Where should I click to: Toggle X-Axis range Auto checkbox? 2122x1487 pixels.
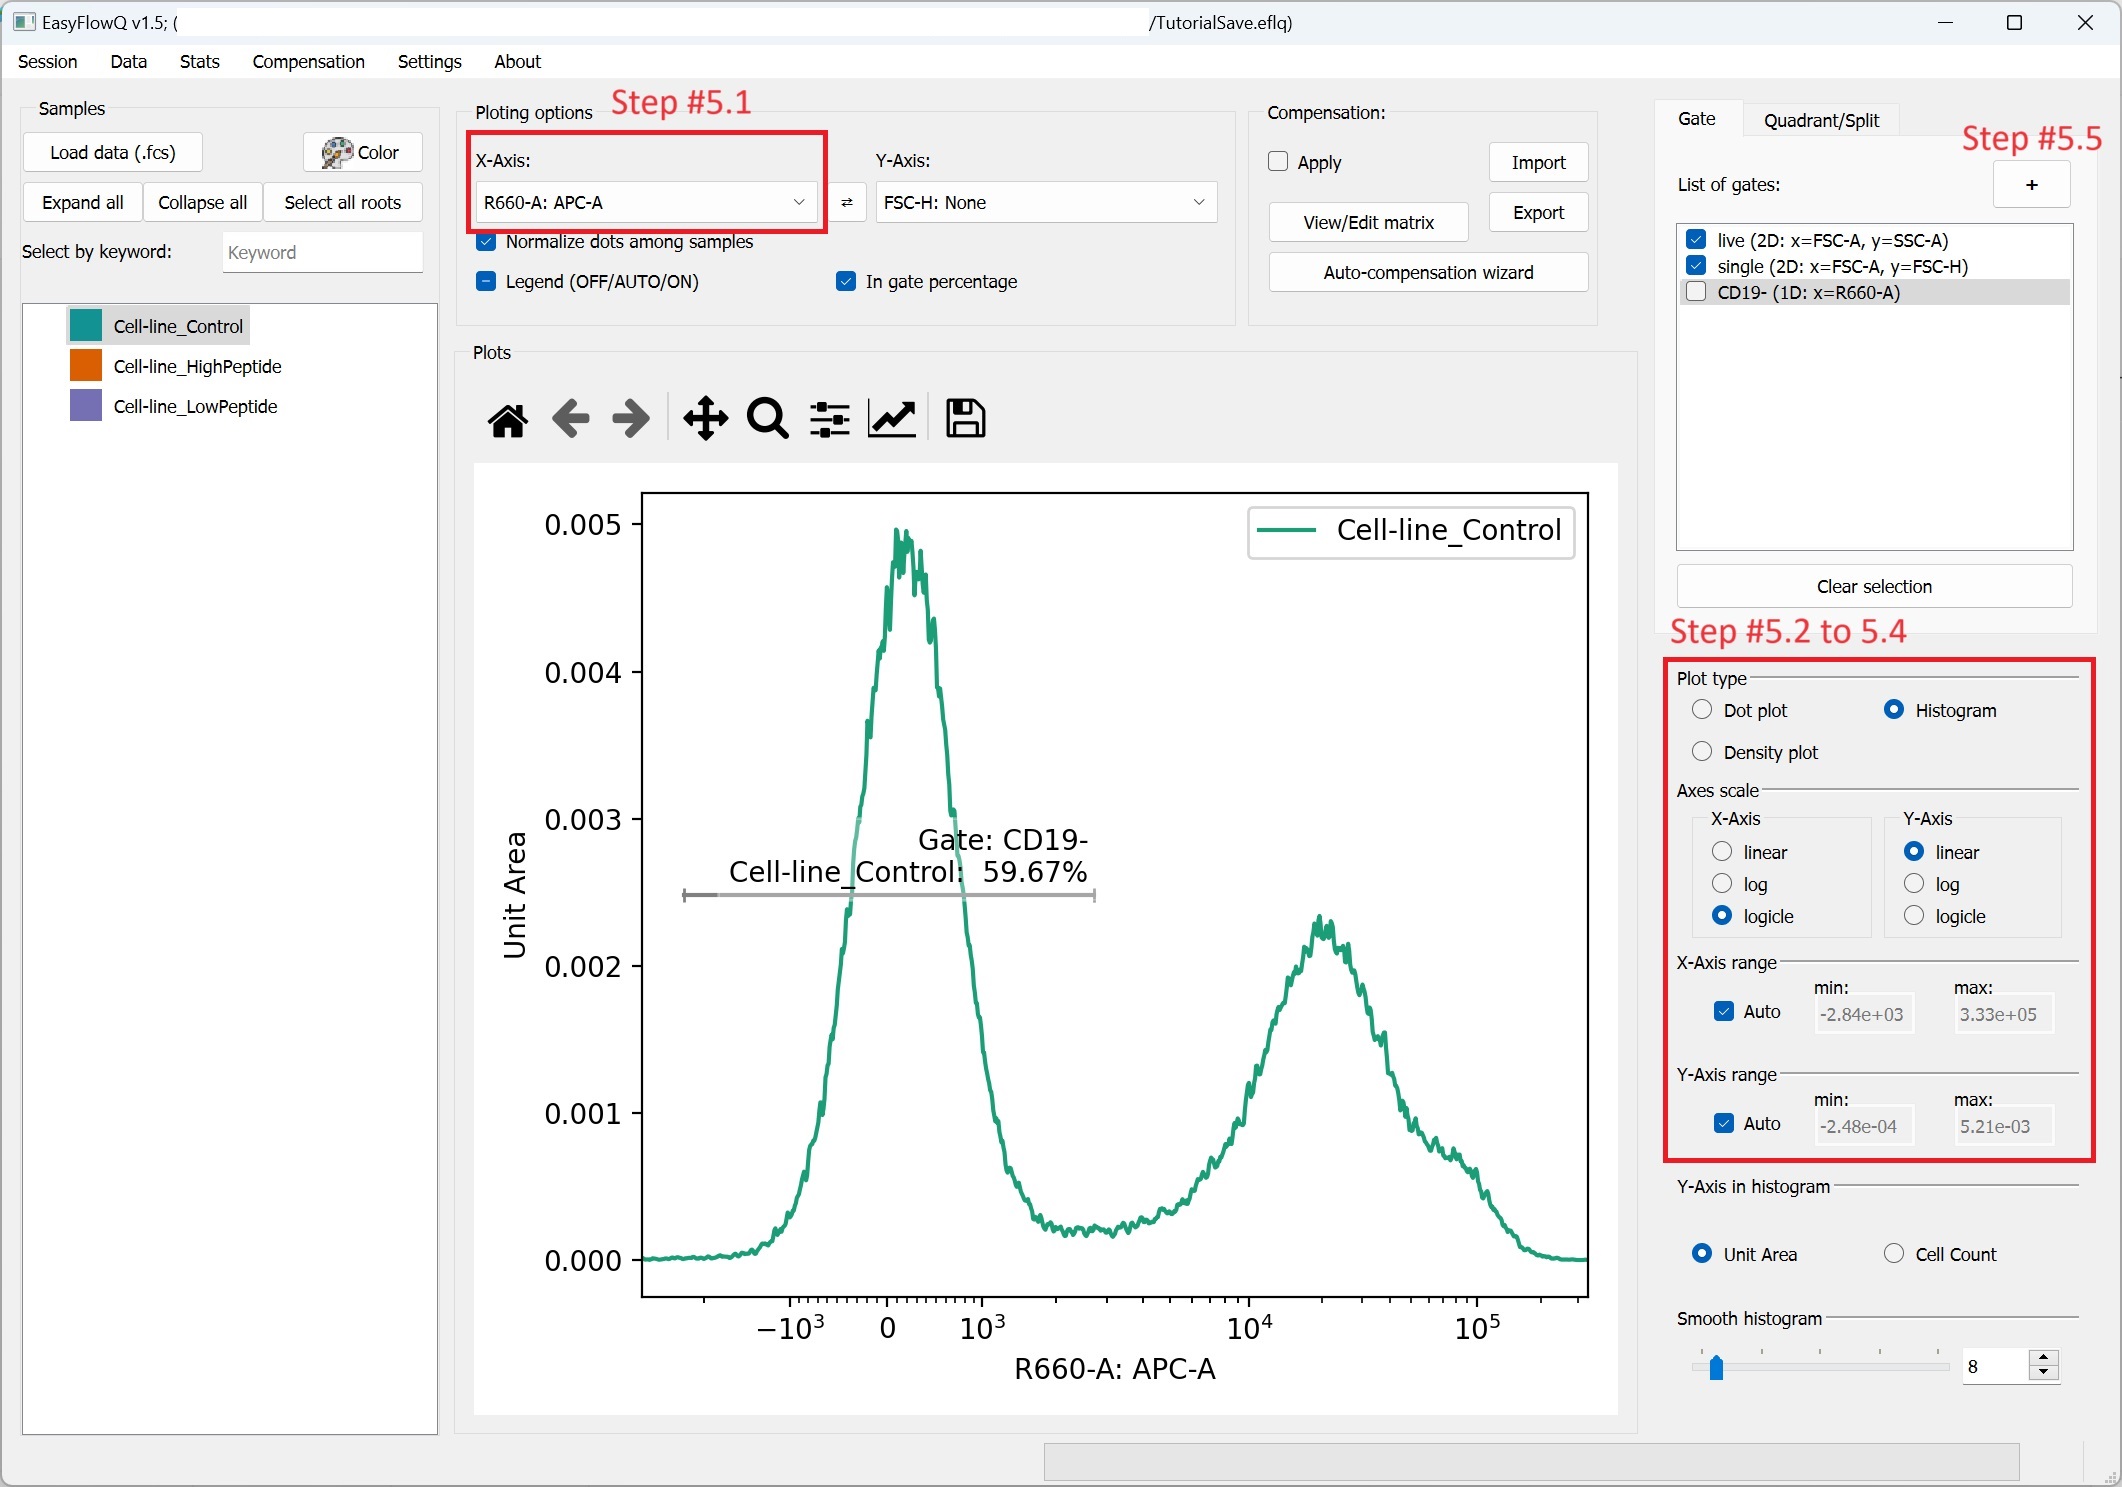(x=1724, y=1012)
